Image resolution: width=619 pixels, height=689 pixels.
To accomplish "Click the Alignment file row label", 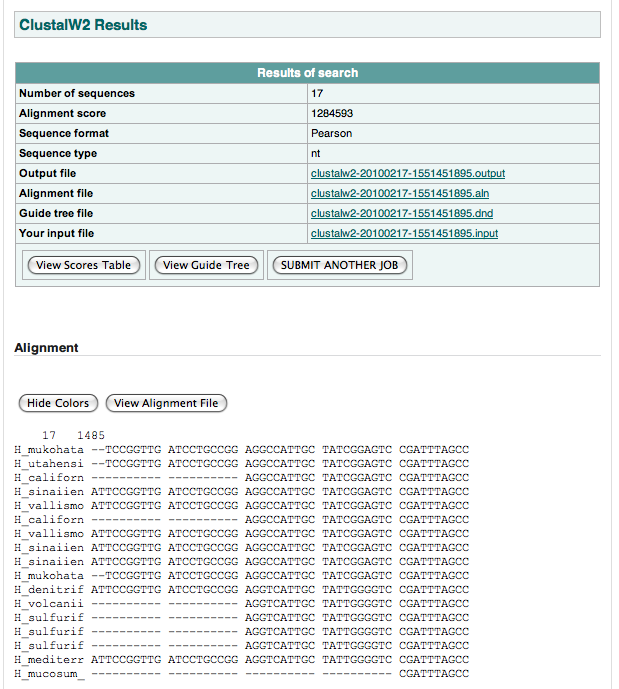I will coord(56,193).
